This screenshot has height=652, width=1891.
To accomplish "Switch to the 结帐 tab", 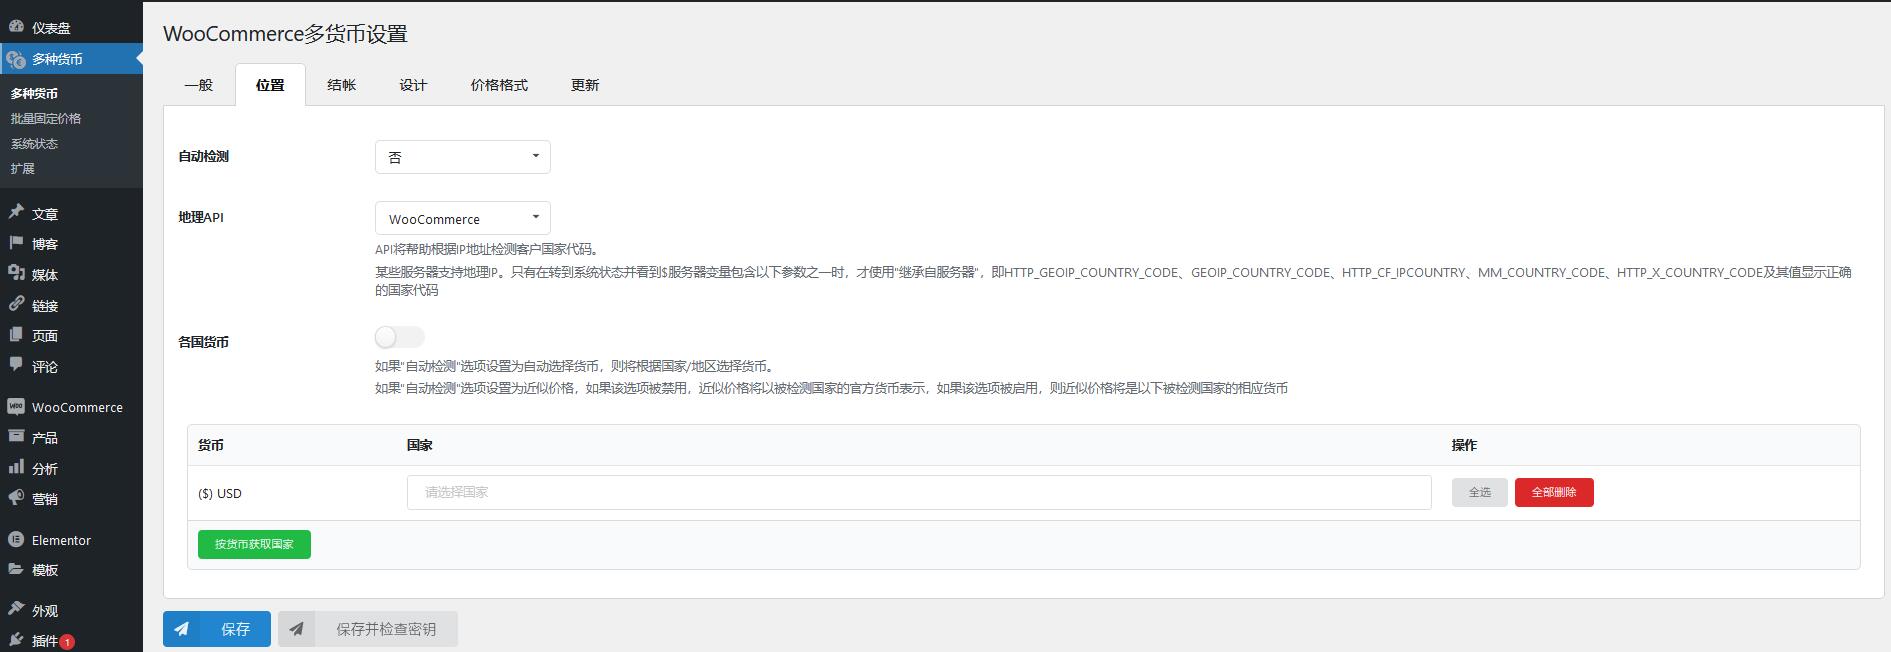I will coord(341,85).
